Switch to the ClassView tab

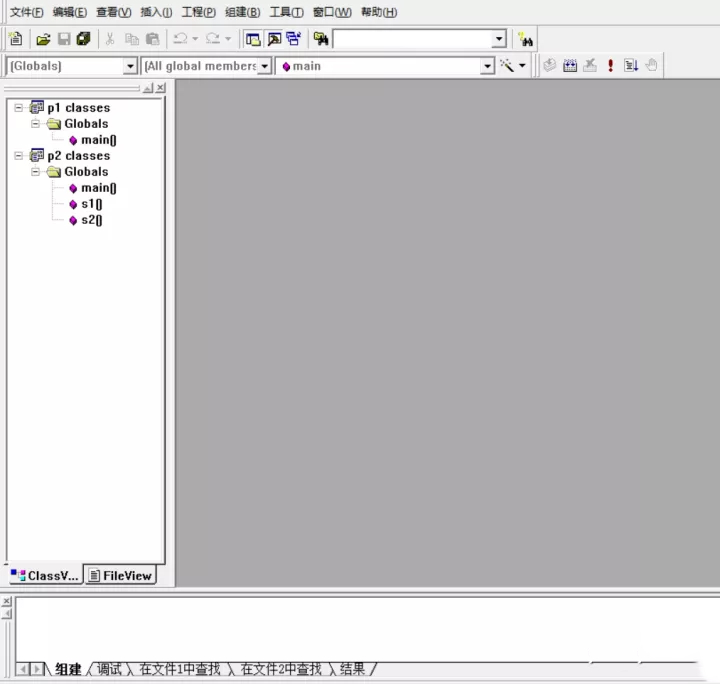(x=45, y=575)
